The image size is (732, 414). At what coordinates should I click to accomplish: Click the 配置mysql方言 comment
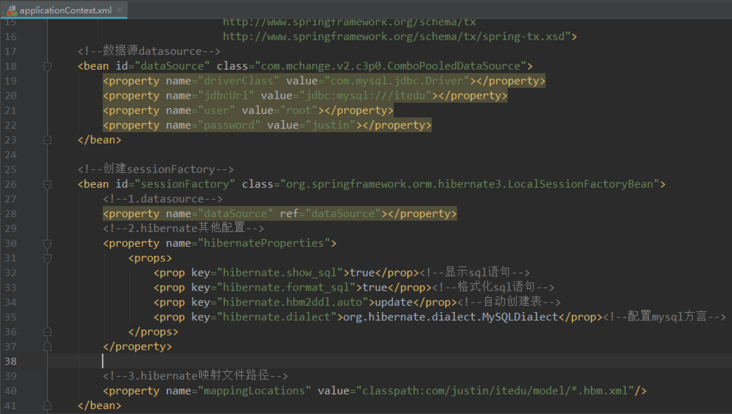(664, 317)
